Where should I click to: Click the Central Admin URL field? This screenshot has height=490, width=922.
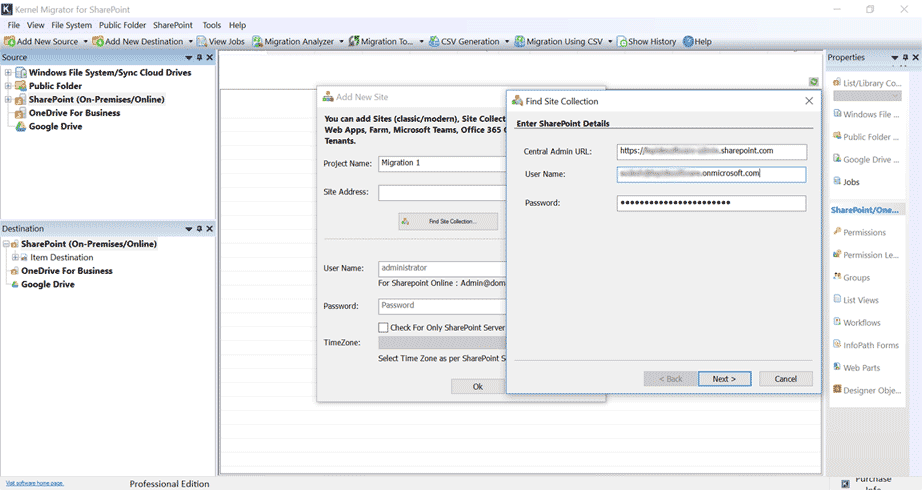pos(711,152)
